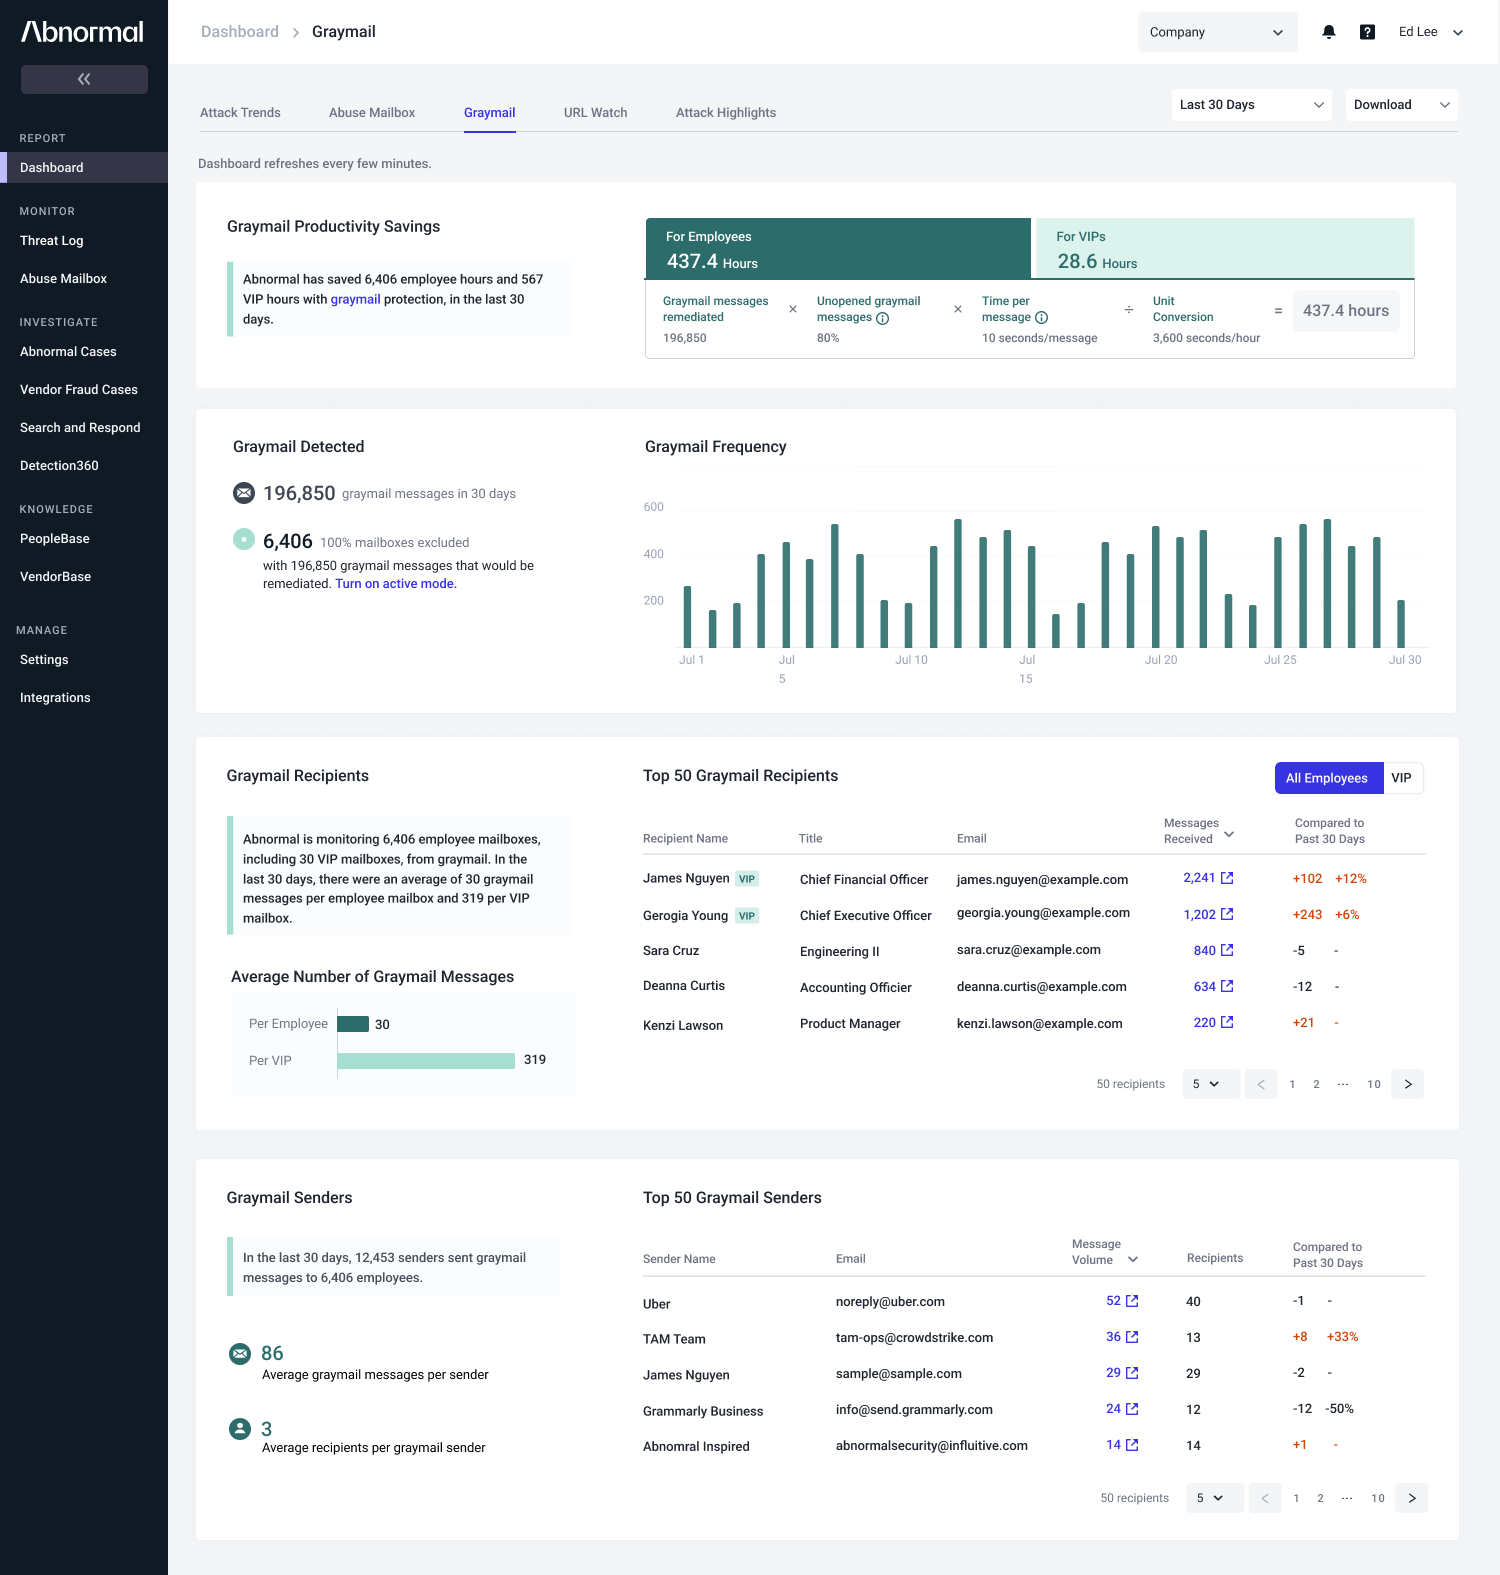
Task: Expand the Download dropdown
Action: coord(1401,105)
